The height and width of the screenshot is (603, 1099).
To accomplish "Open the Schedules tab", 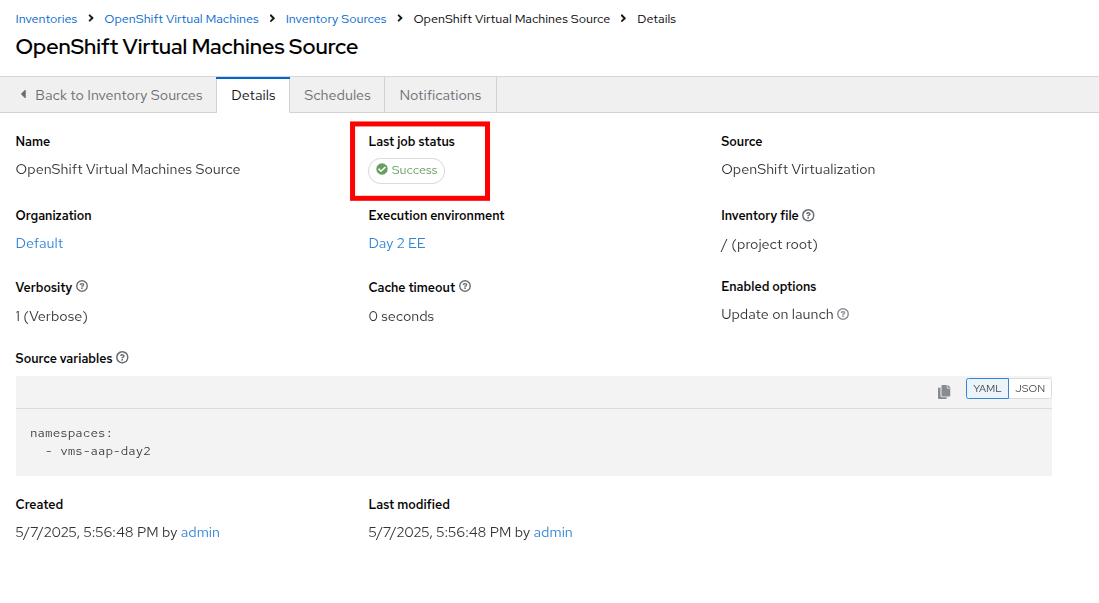I will (337, 95).
